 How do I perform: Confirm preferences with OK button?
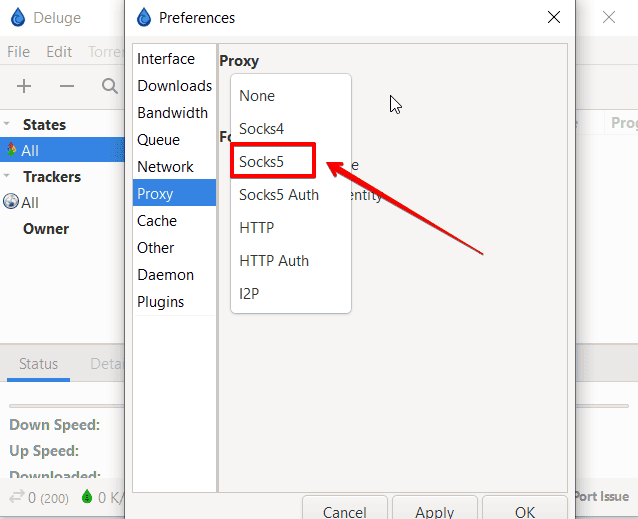pyautogui.click(x=525, y=511)
